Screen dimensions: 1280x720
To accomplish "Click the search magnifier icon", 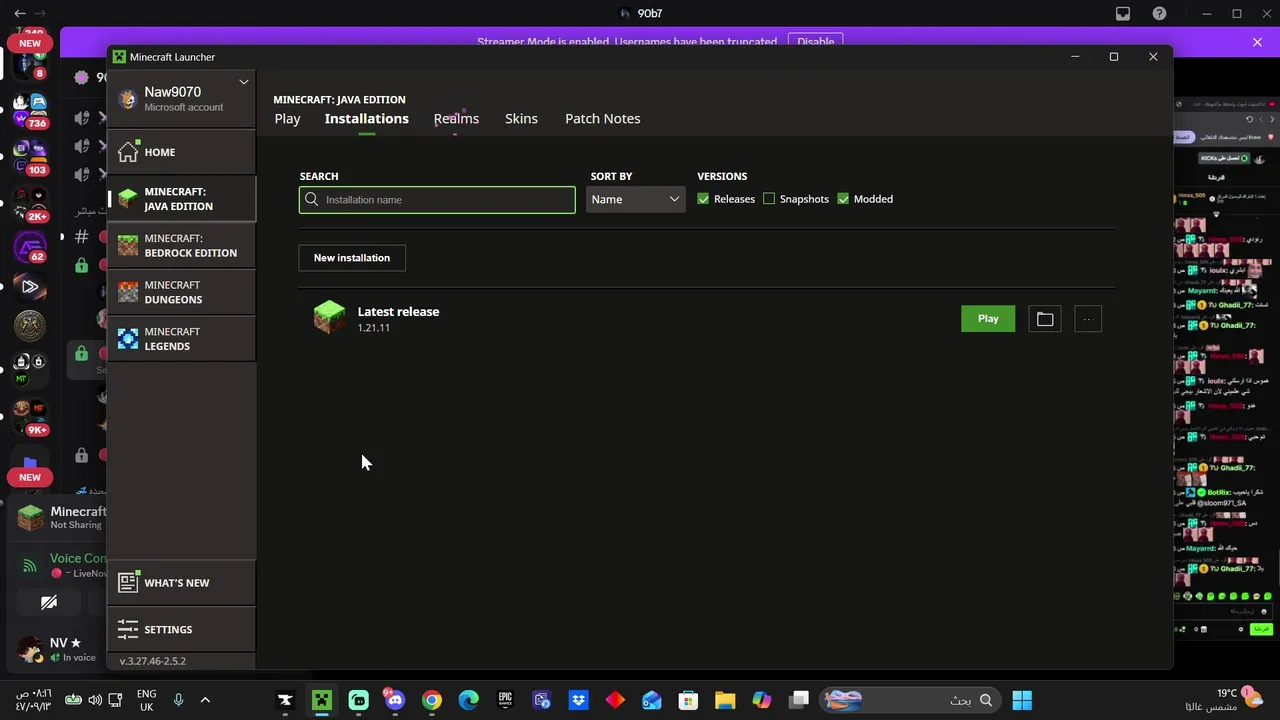I will pyautogui.click(x=312, y=200).
